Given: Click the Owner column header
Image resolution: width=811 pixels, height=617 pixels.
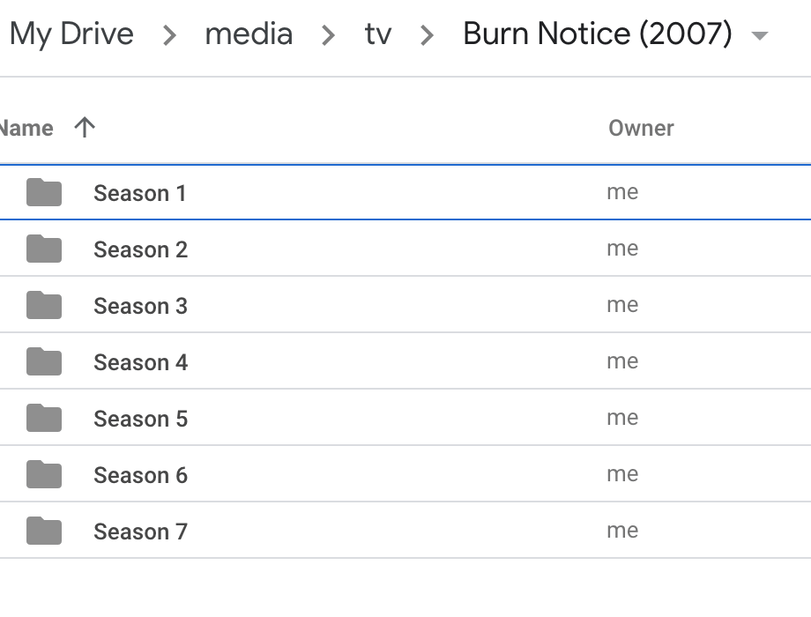Looking at the screenshot, I should pyautogui.click(x=641, y=128).
